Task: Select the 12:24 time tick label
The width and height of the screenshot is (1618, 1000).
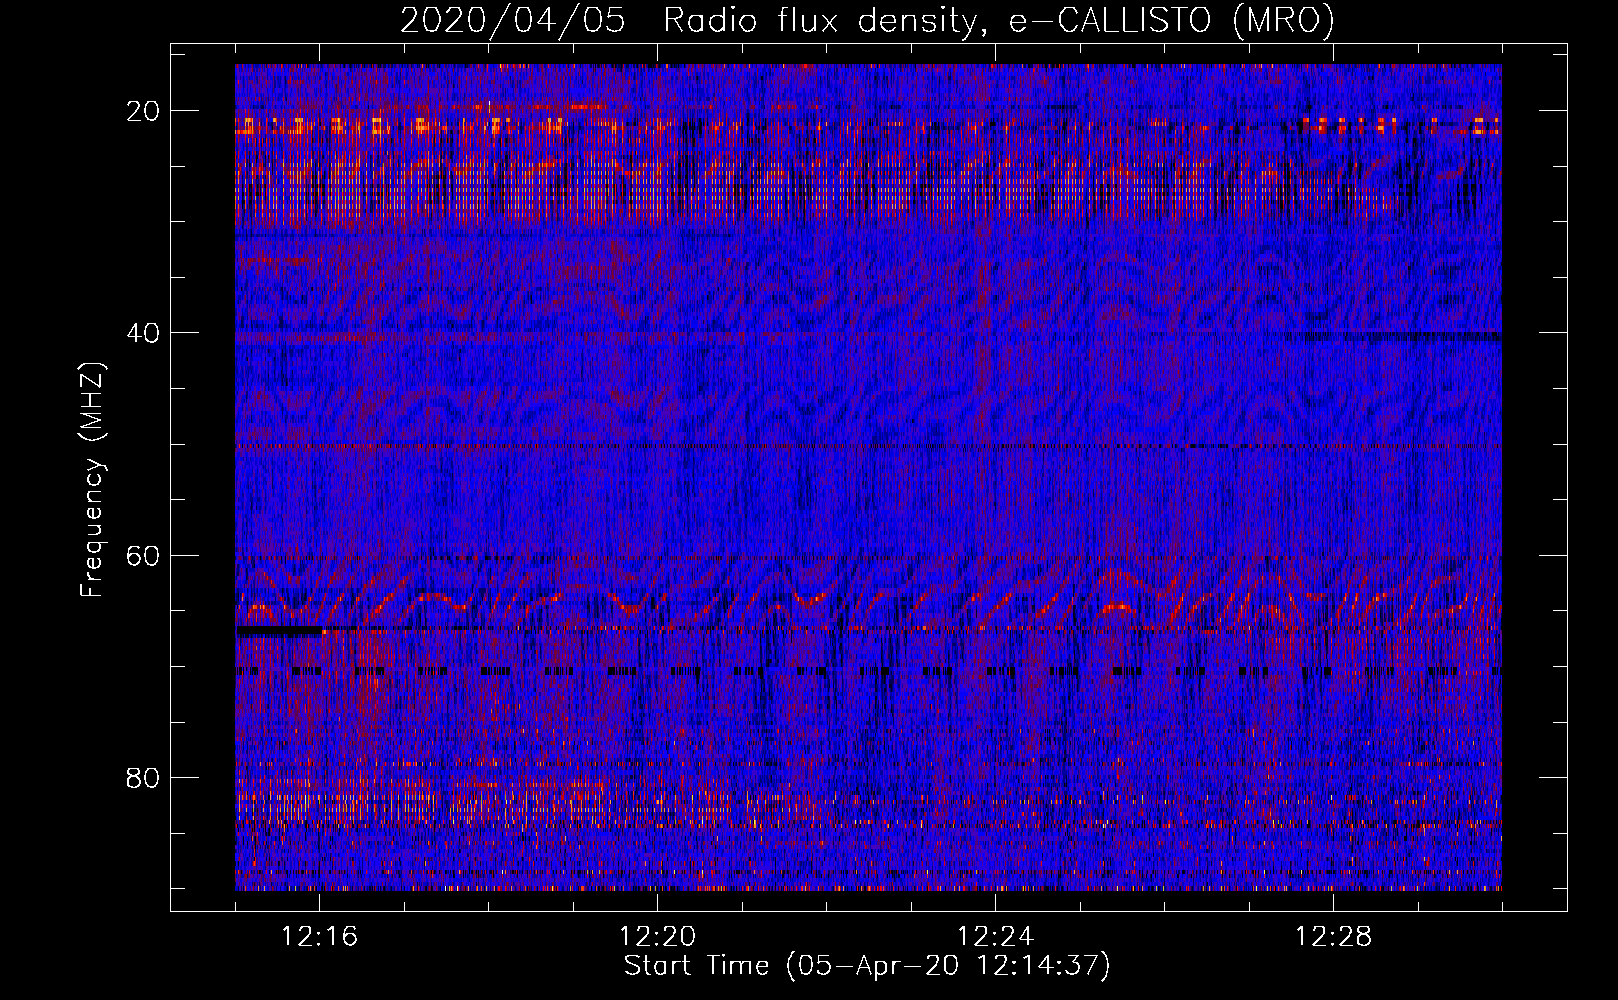Action: point(995,937)
